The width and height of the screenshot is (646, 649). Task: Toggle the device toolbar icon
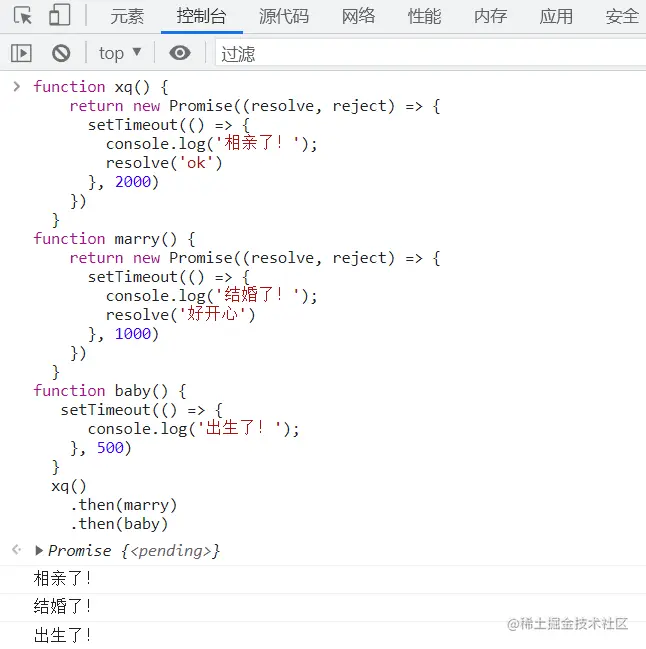tap(60, 16)
